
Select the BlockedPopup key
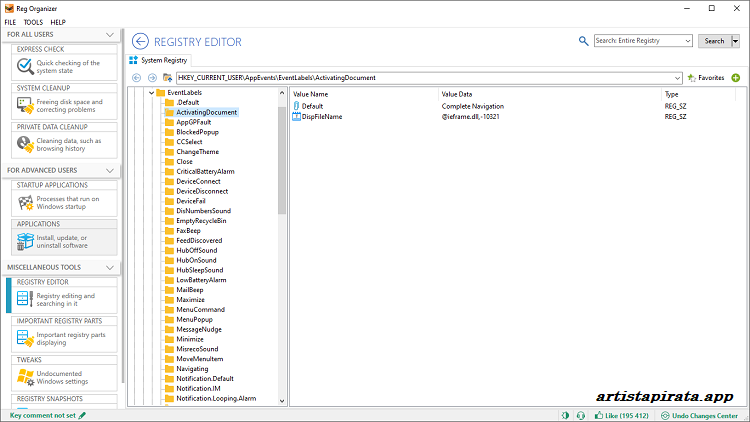click(197, 132)
